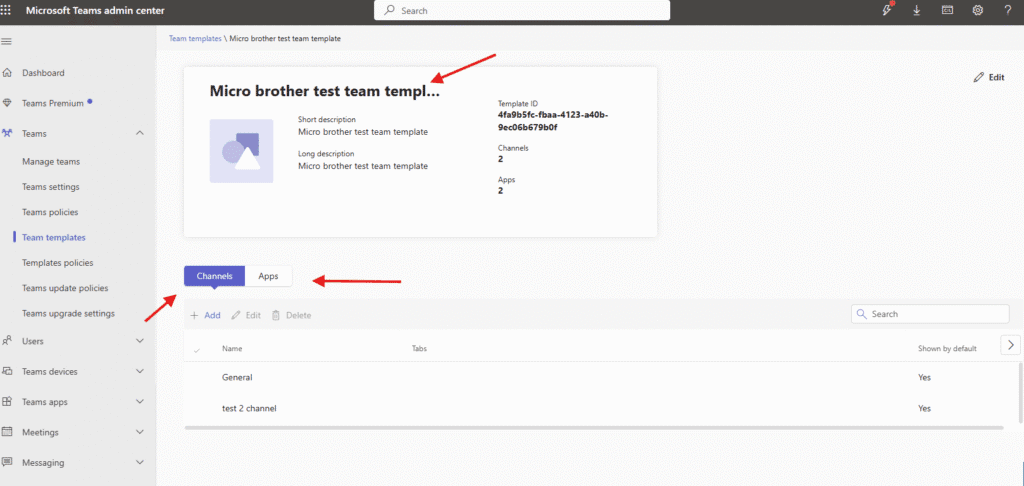
Task: Select the General channel row
Action: pos(237,377)
